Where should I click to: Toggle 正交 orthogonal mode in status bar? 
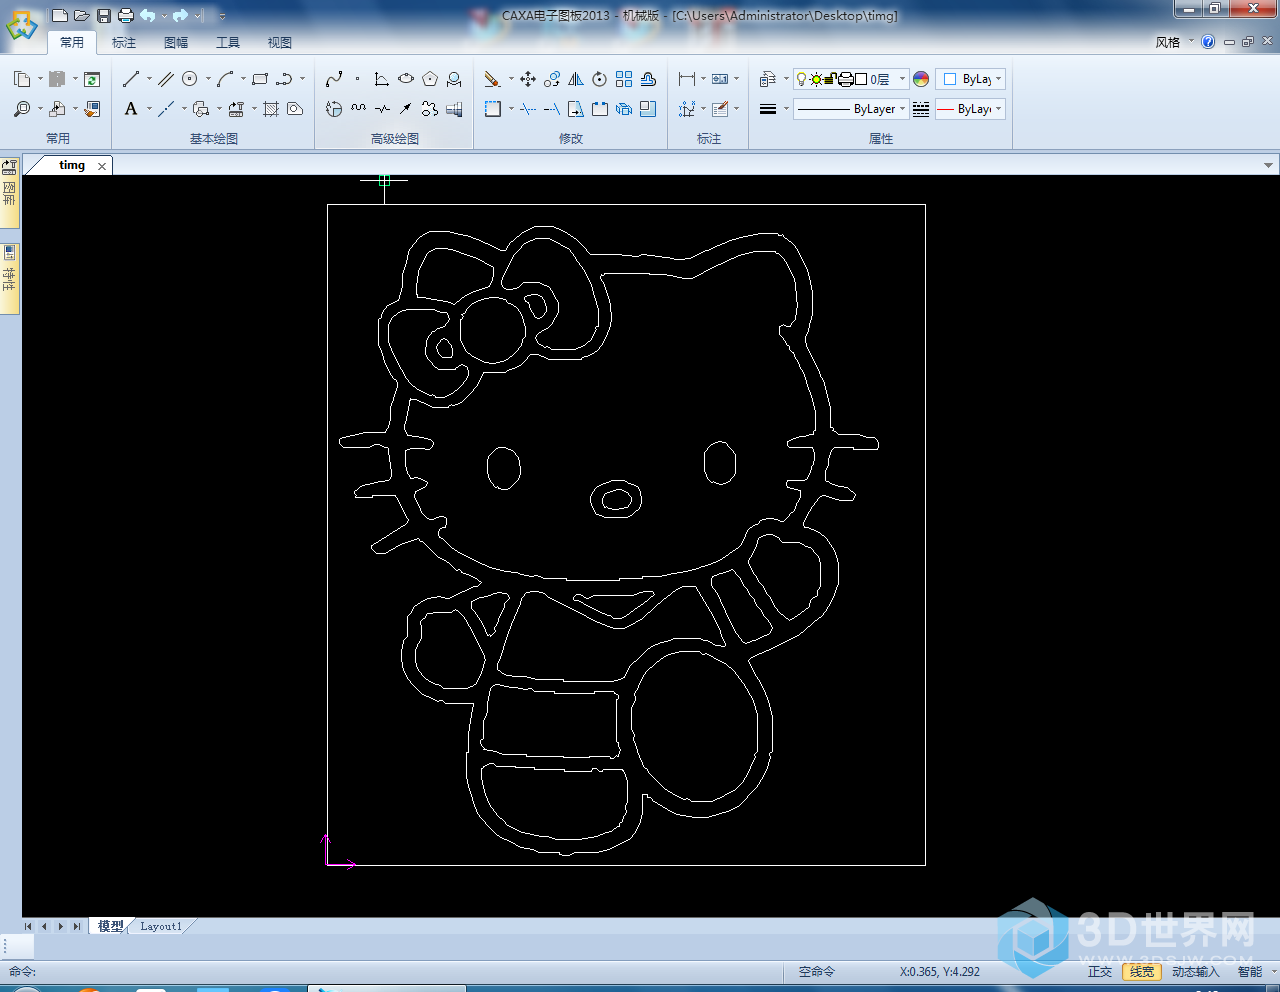1100,972
